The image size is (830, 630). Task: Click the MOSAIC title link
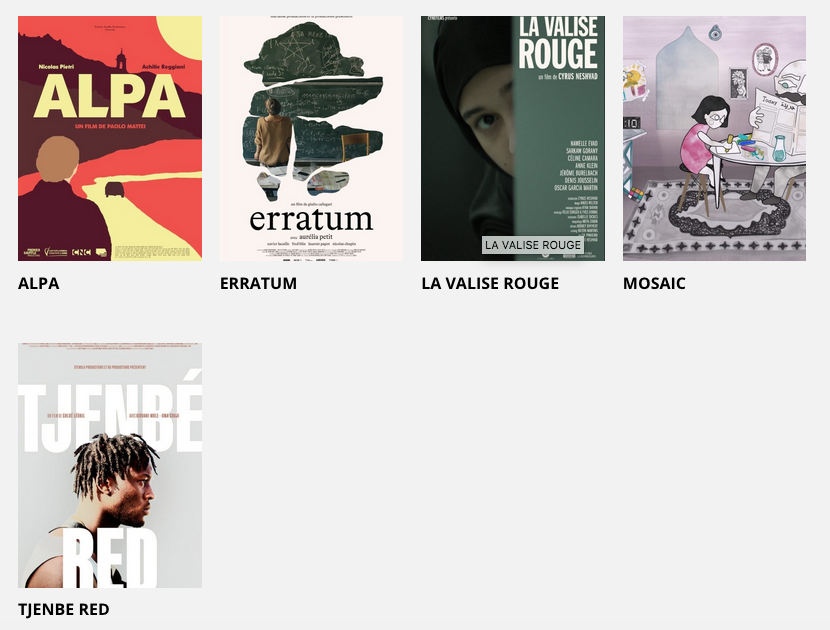[654, 283]
